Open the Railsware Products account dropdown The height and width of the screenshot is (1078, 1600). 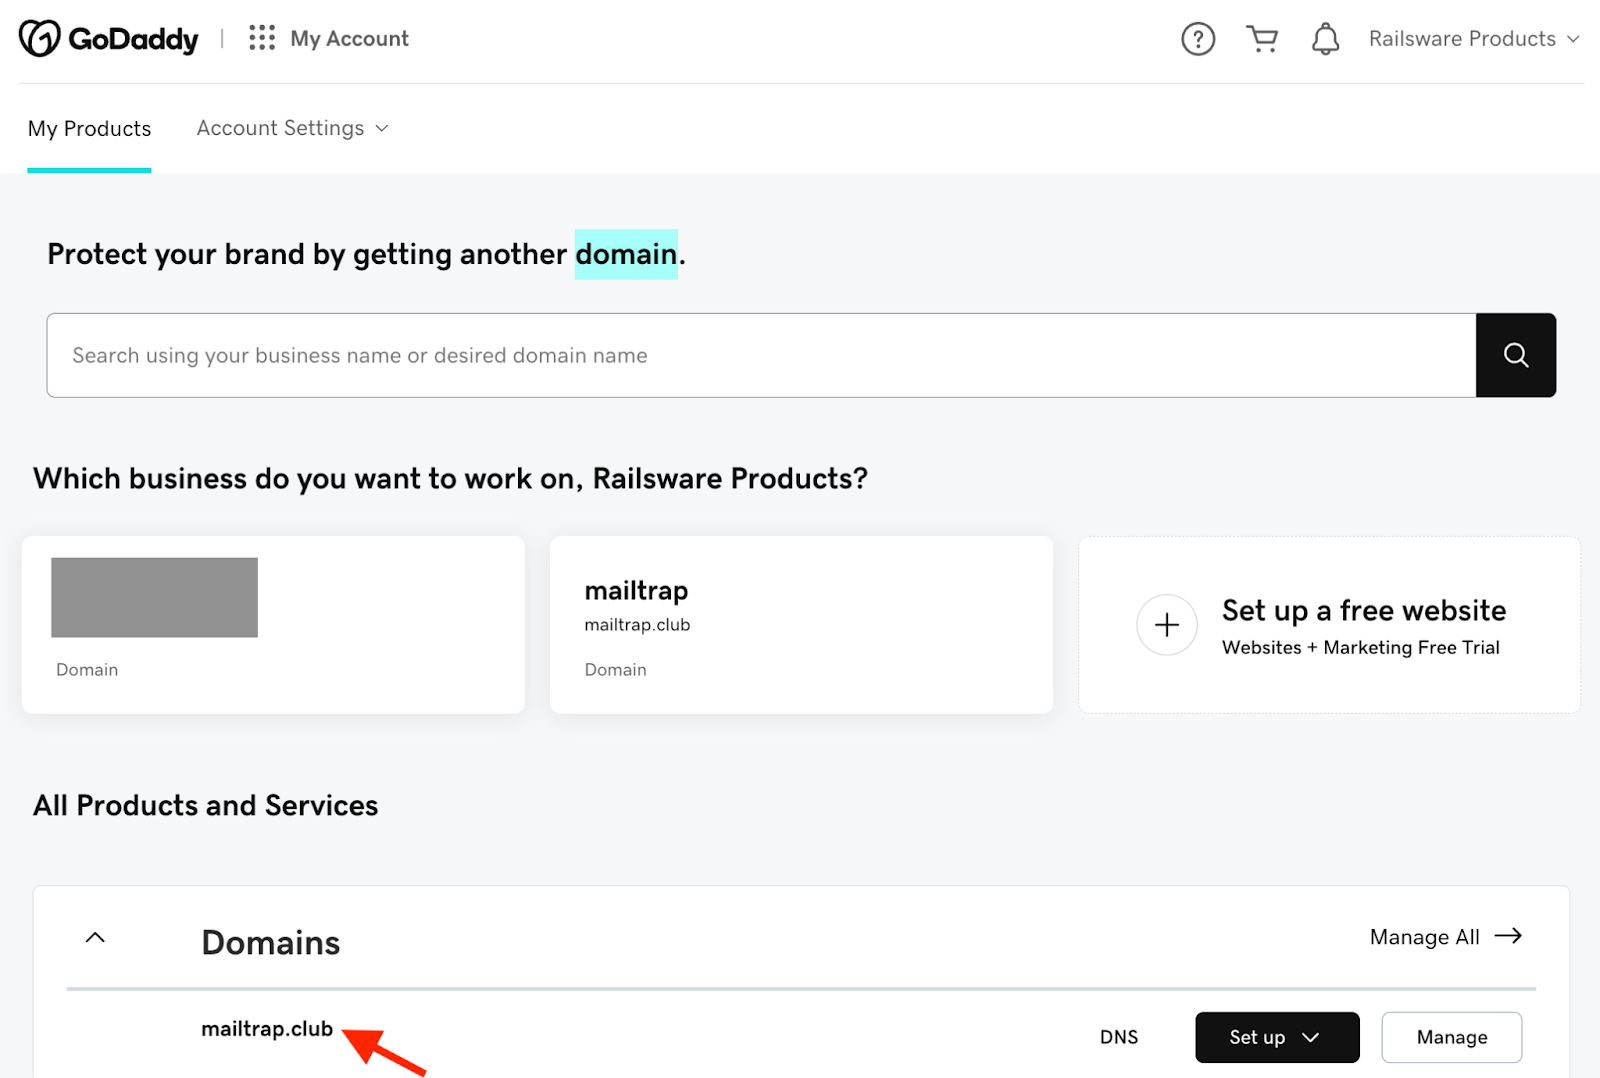click(x=1473, y=38)
